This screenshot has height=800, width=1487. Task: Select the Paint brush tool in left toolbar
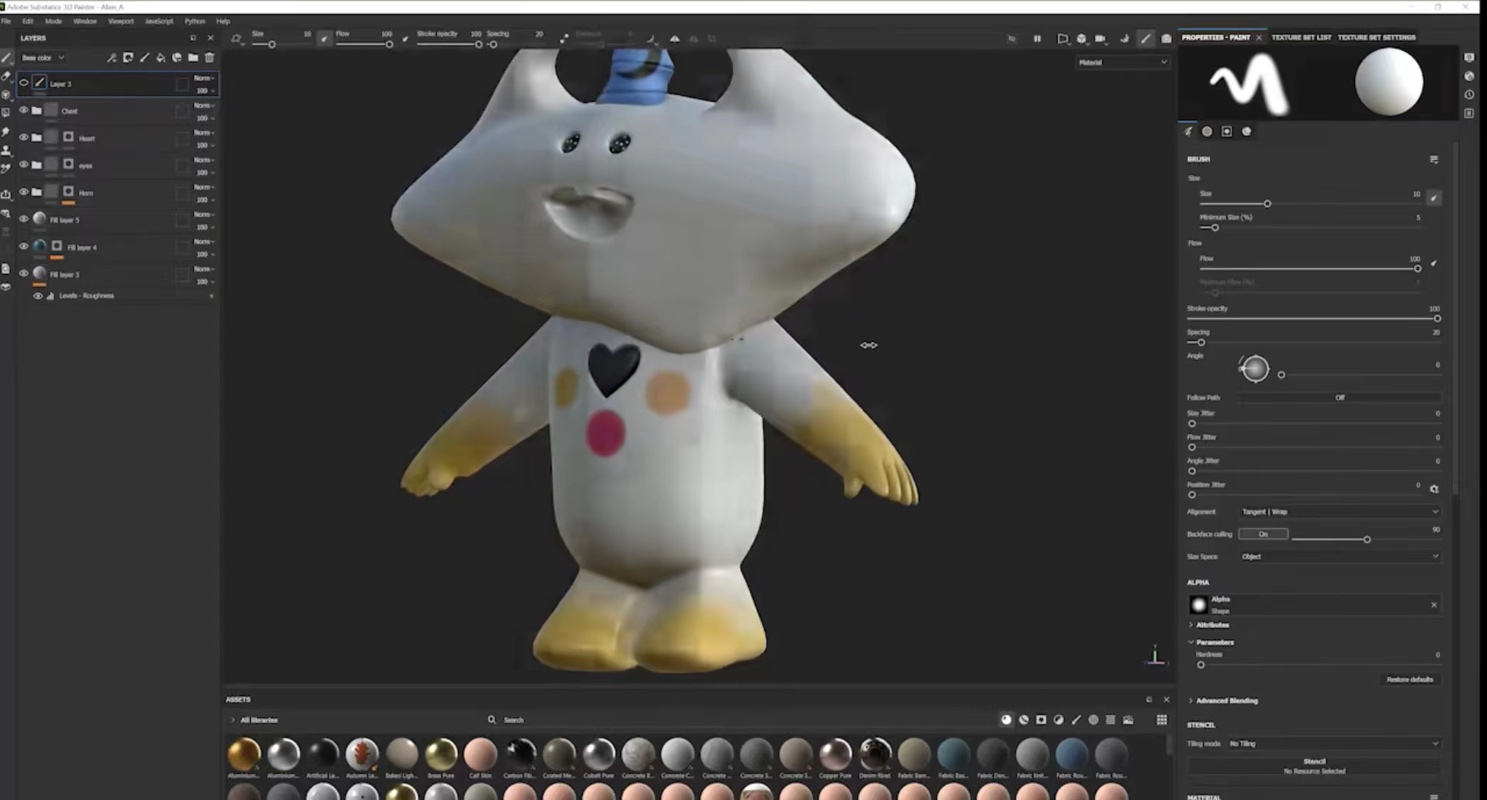pyautogui.click(x=6, y=58)
